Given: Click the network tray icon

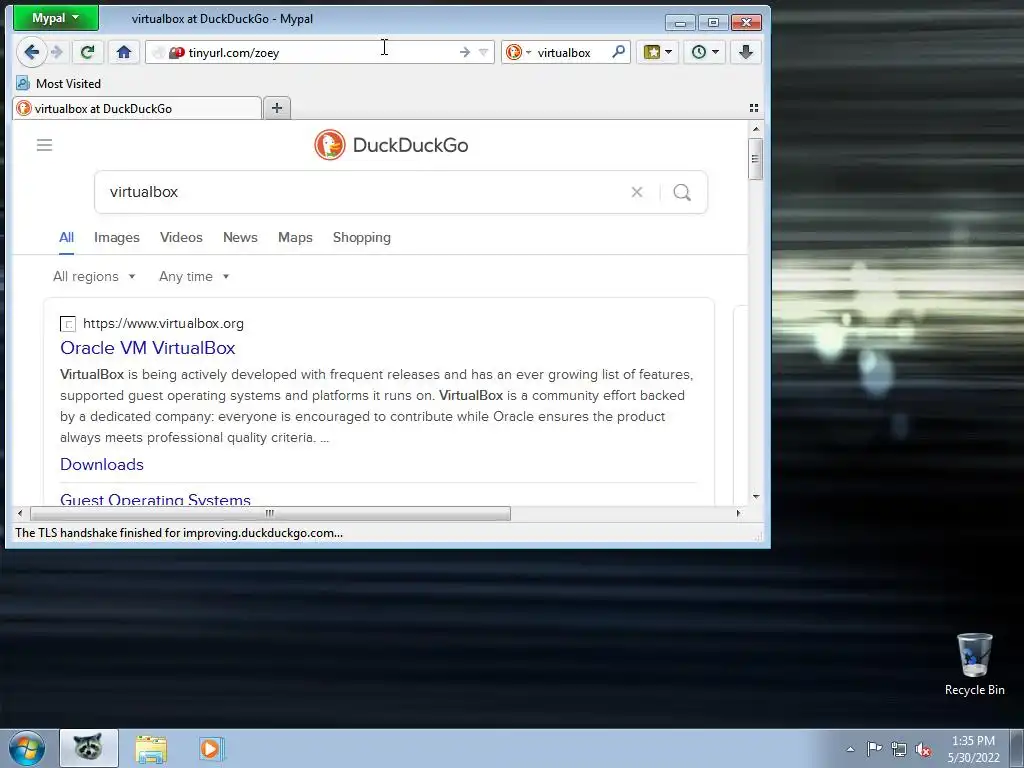Looking at the screenshot, I should (x=899, y=749).
